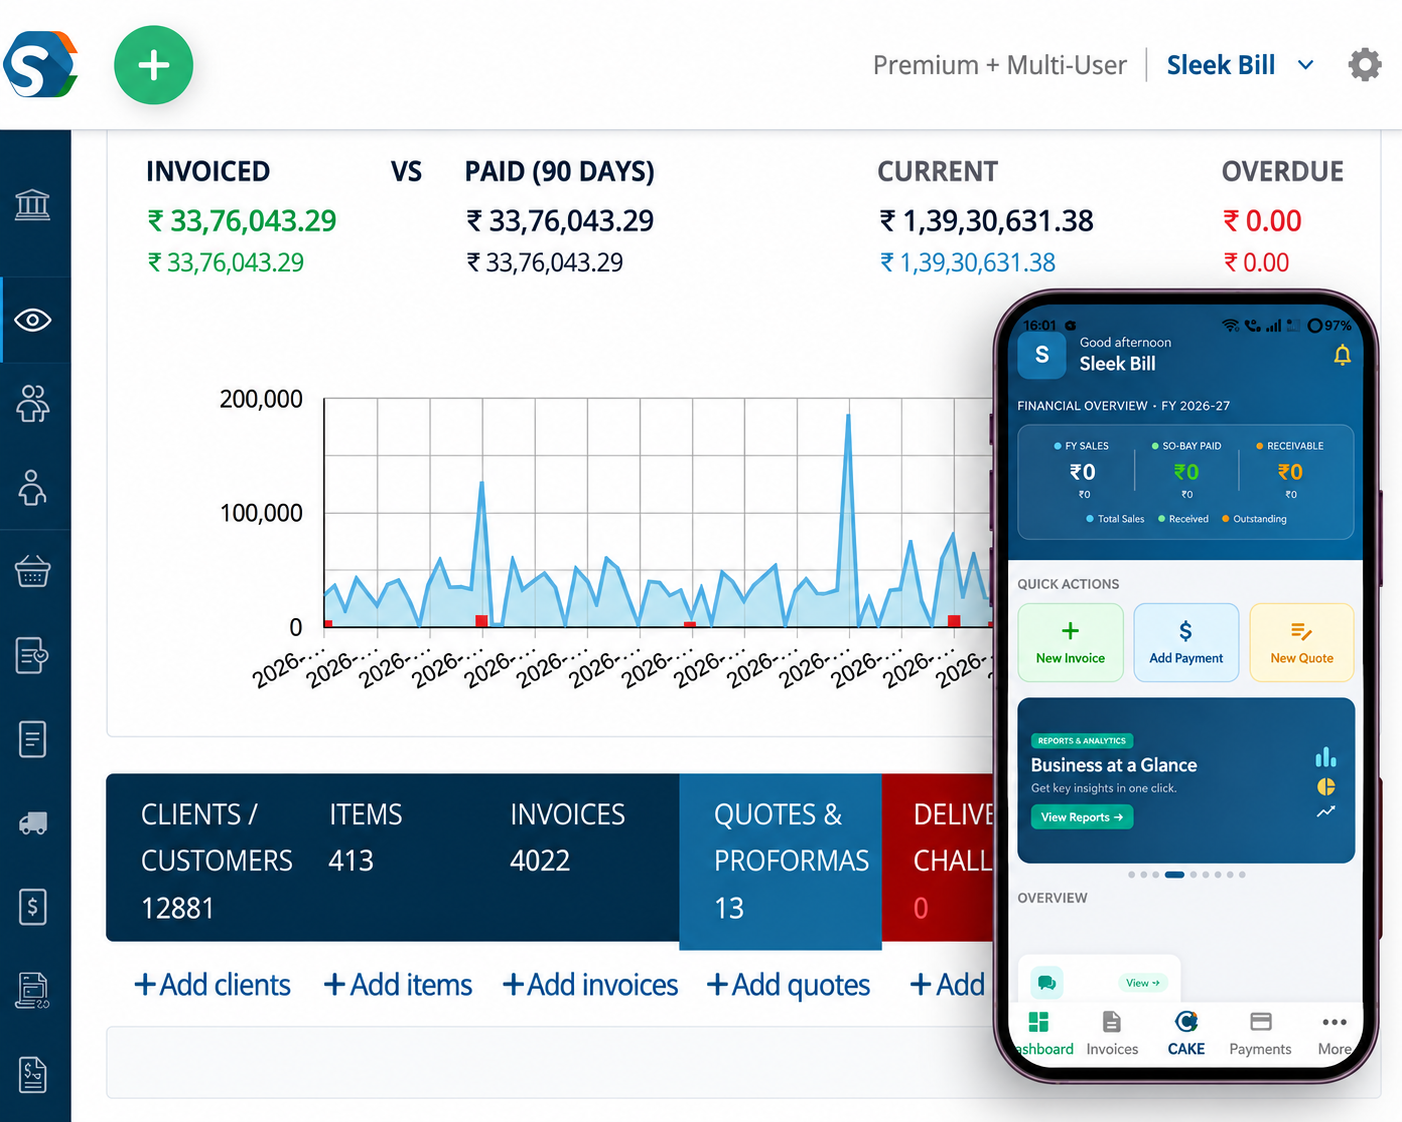Click the Add invoices link

pyautogui.click(x=590, y=985)
